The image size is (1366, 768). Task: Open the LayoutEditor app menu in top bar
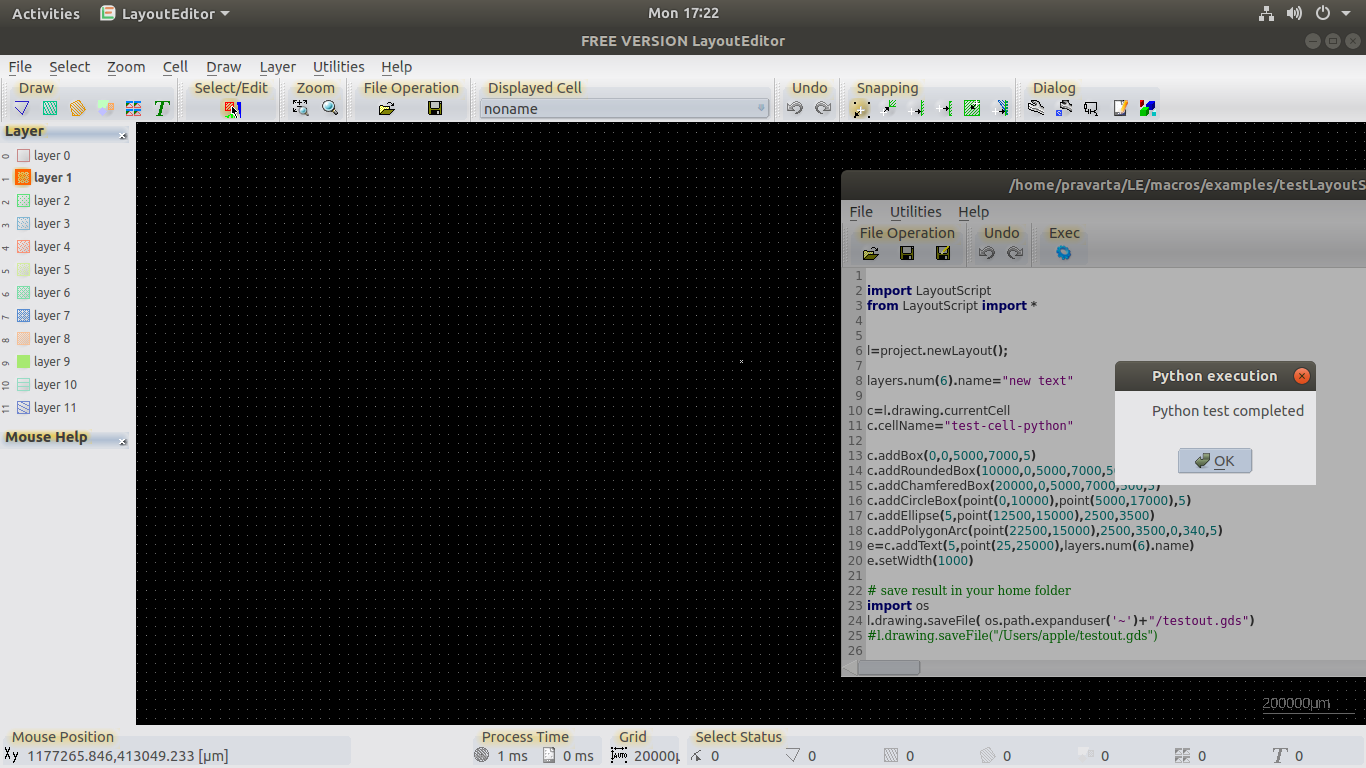[x=165, y=13]
